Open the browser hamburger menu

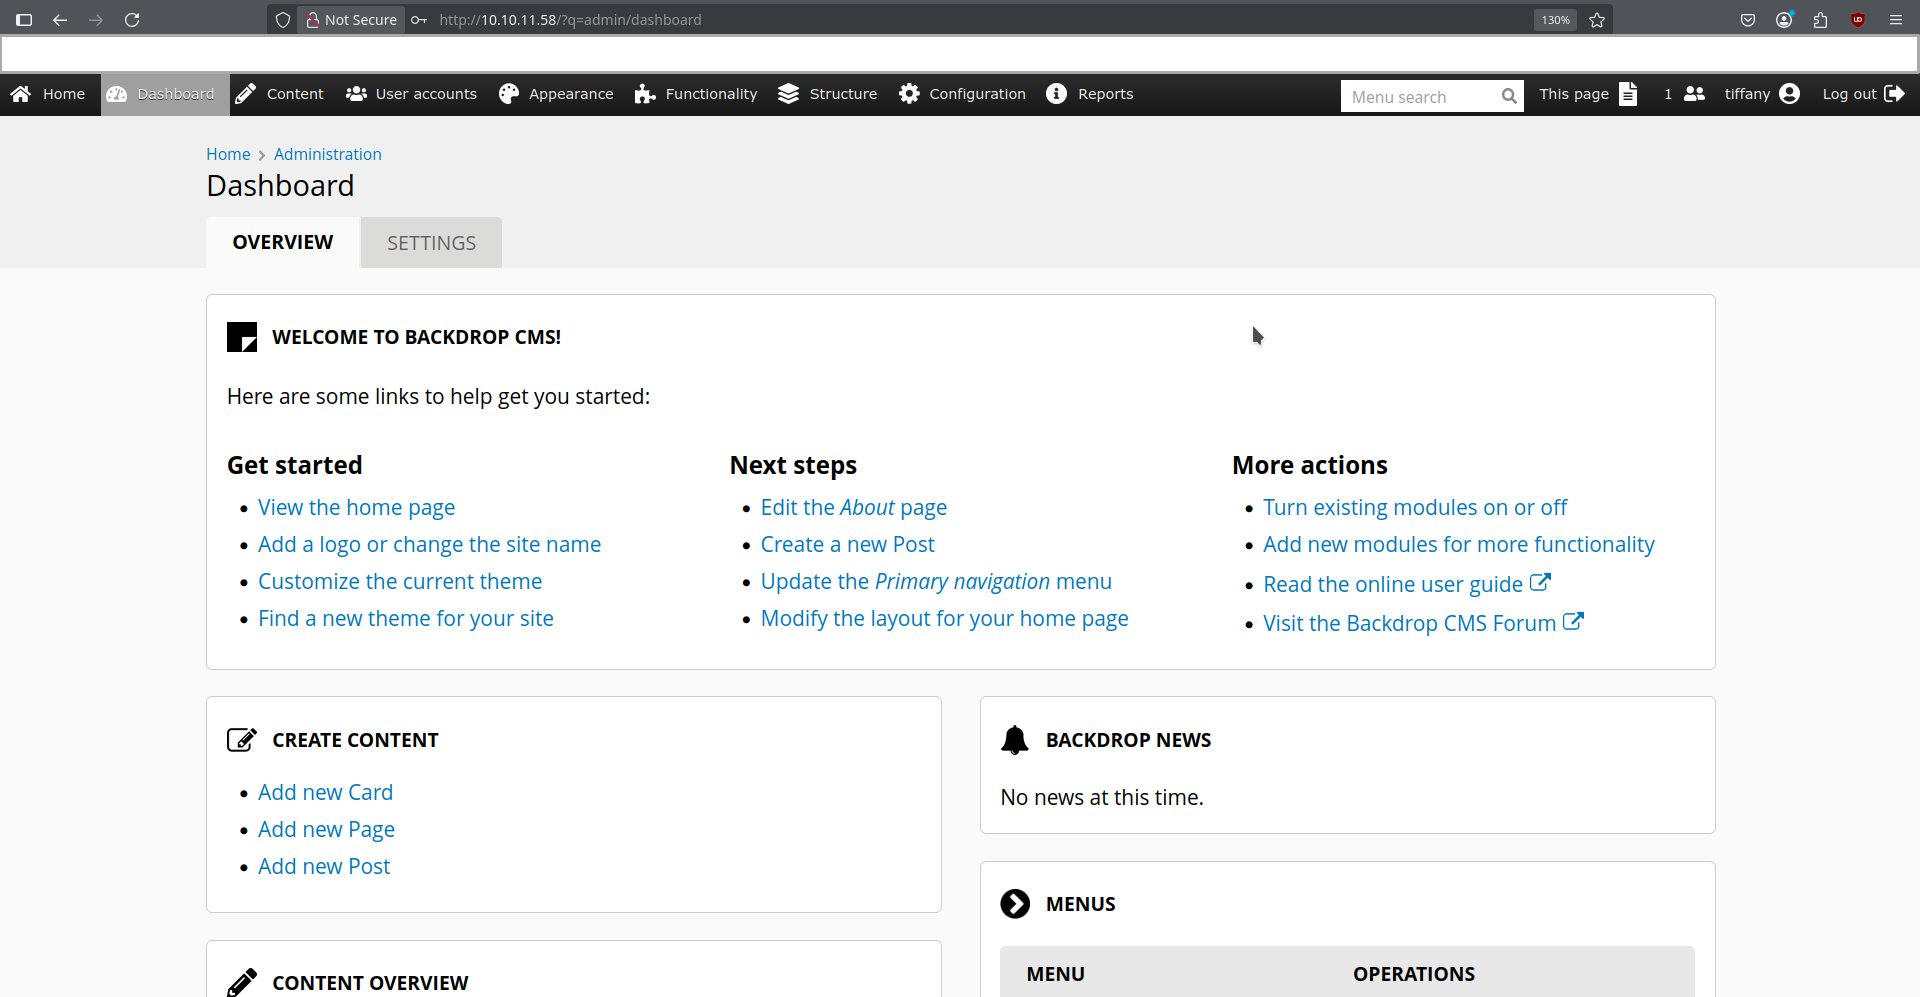click(x=1895, y=20)
